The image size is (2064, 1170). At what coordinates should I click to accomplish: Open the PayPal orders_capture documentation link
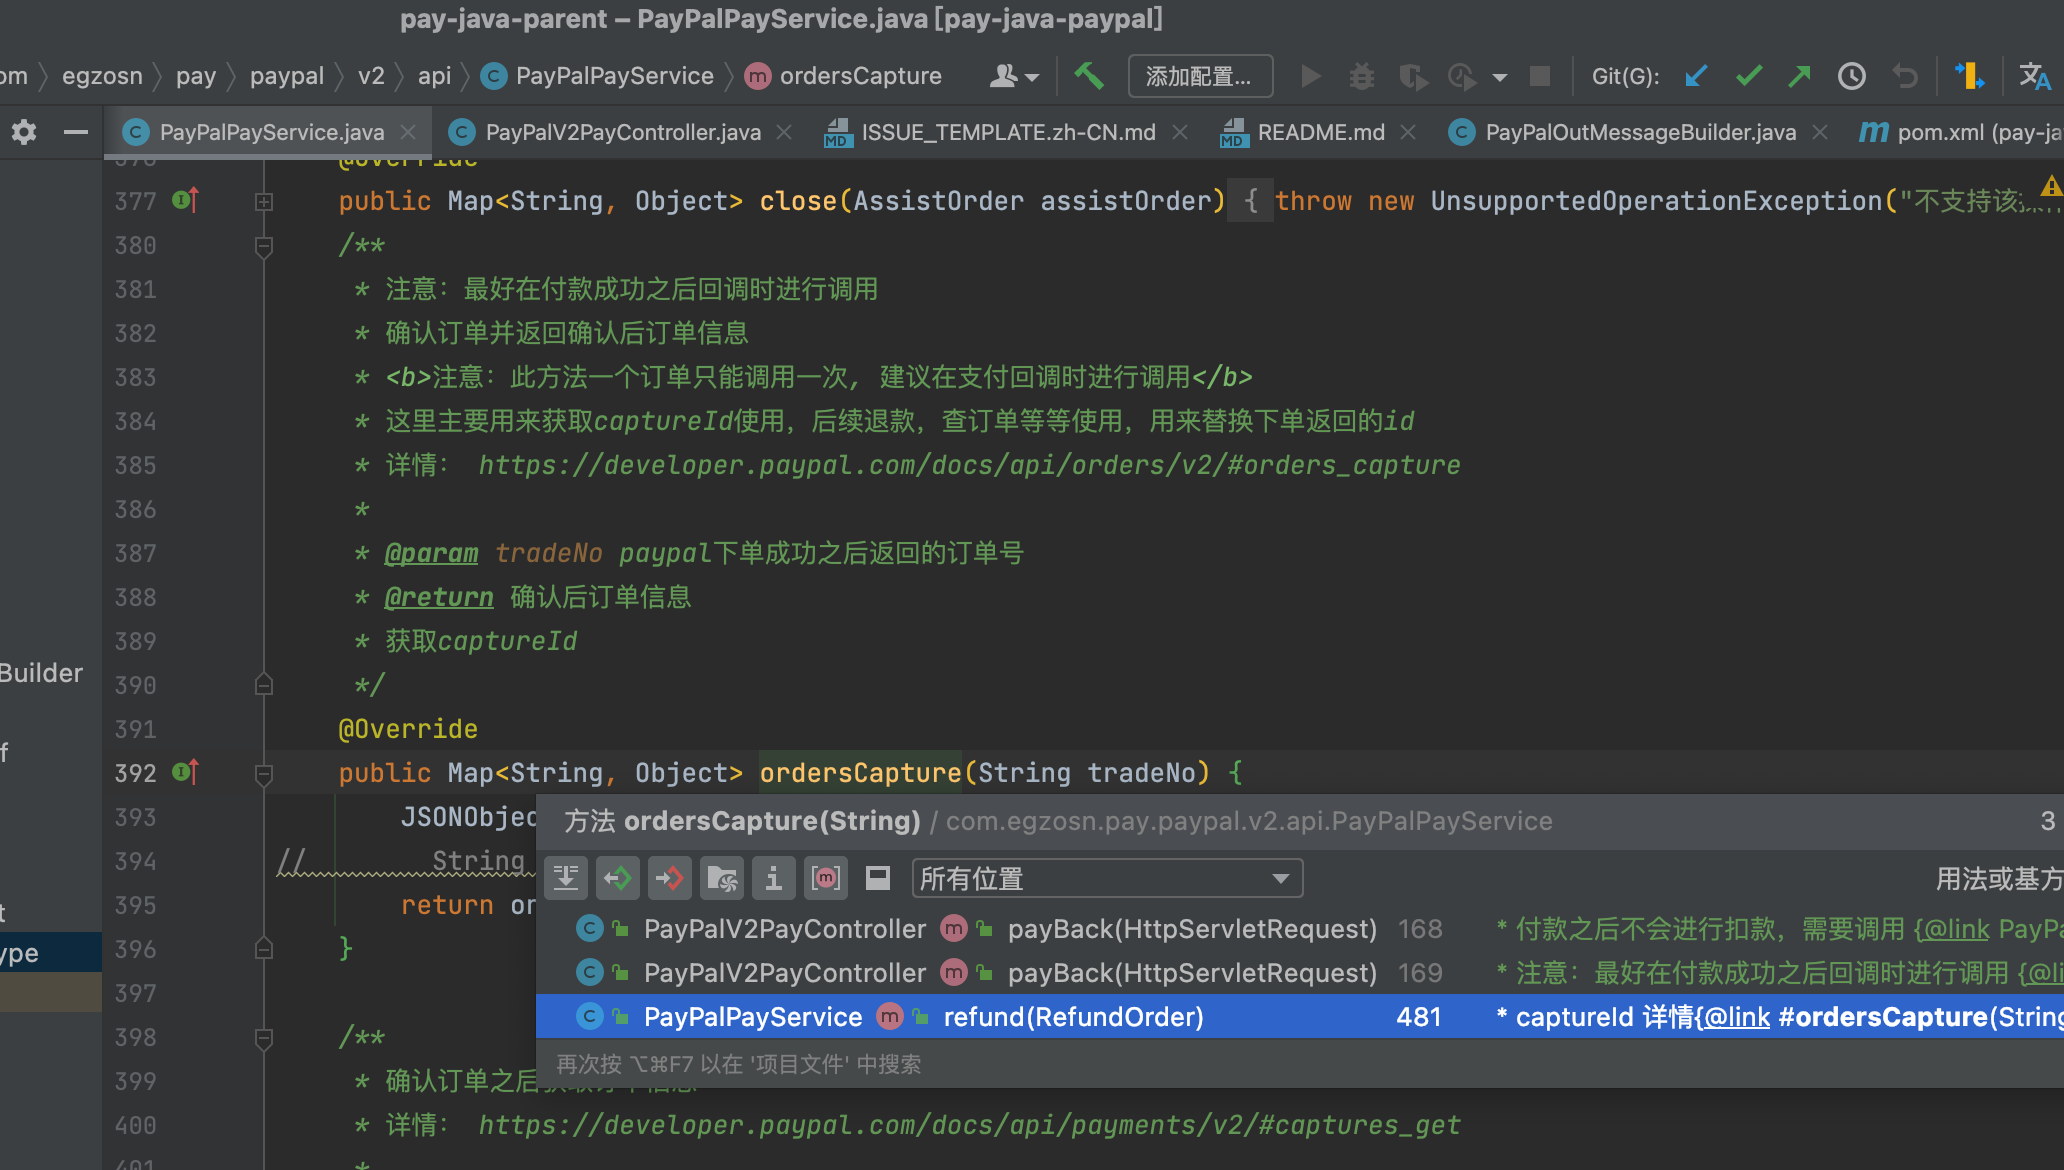(968, 464)
